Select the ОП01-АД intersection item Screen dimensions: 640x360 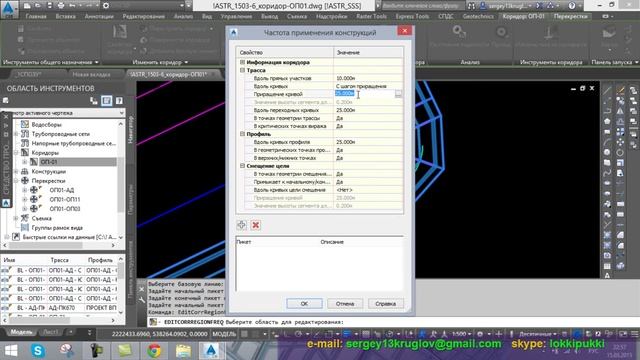(x=62, y=190)
